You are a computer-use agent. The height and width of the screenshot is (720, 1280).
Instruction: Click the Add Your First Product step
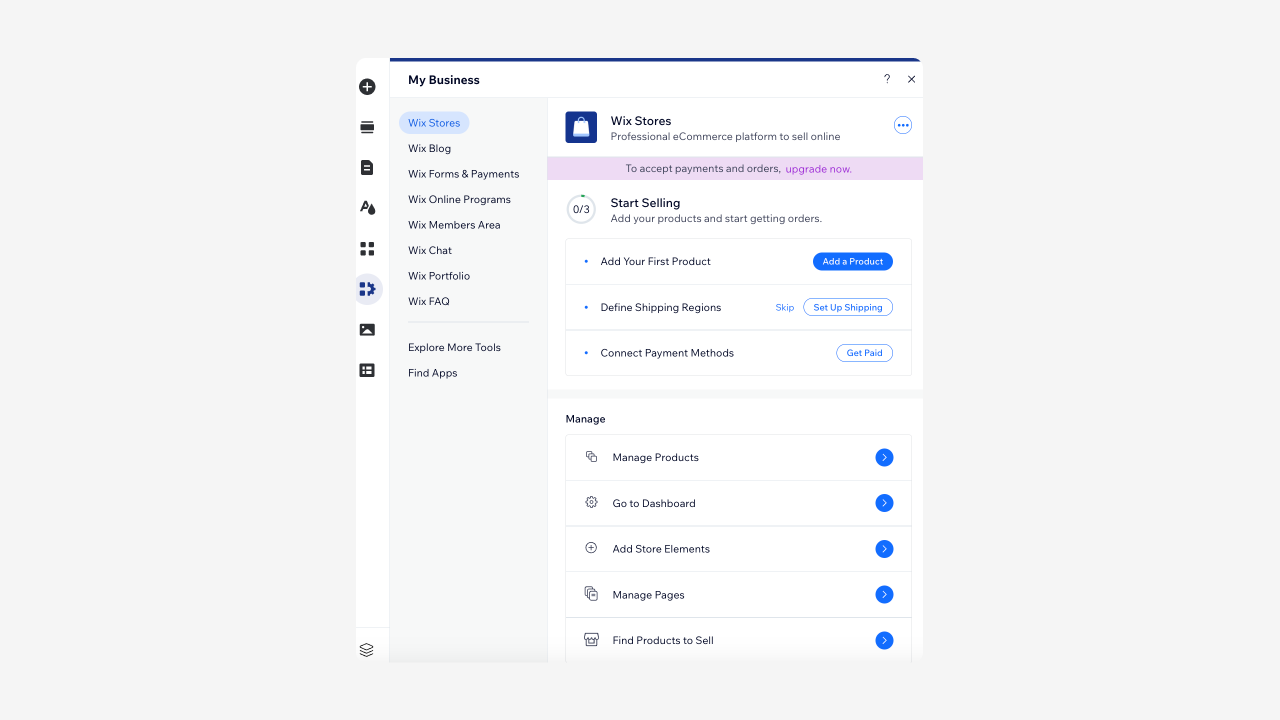tap(655, 261)
